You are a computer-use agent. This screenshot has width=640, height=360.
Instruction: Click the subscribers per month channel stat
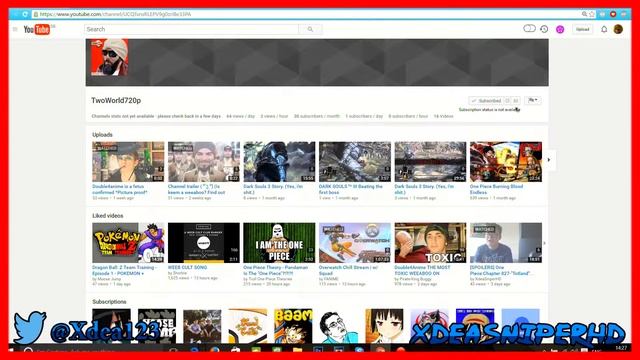click(x=317, y=116)
